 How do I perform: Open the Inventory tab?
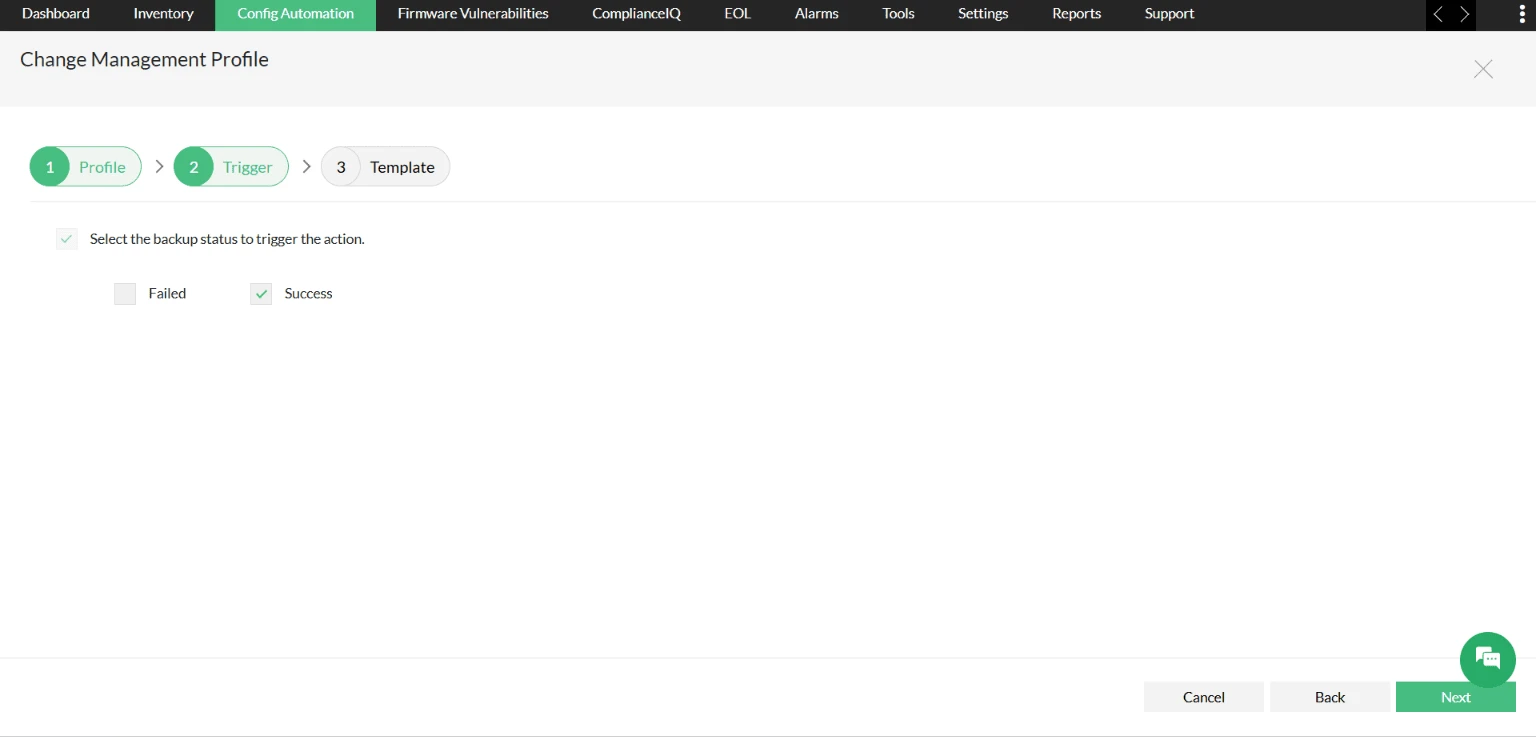point(163,14)
